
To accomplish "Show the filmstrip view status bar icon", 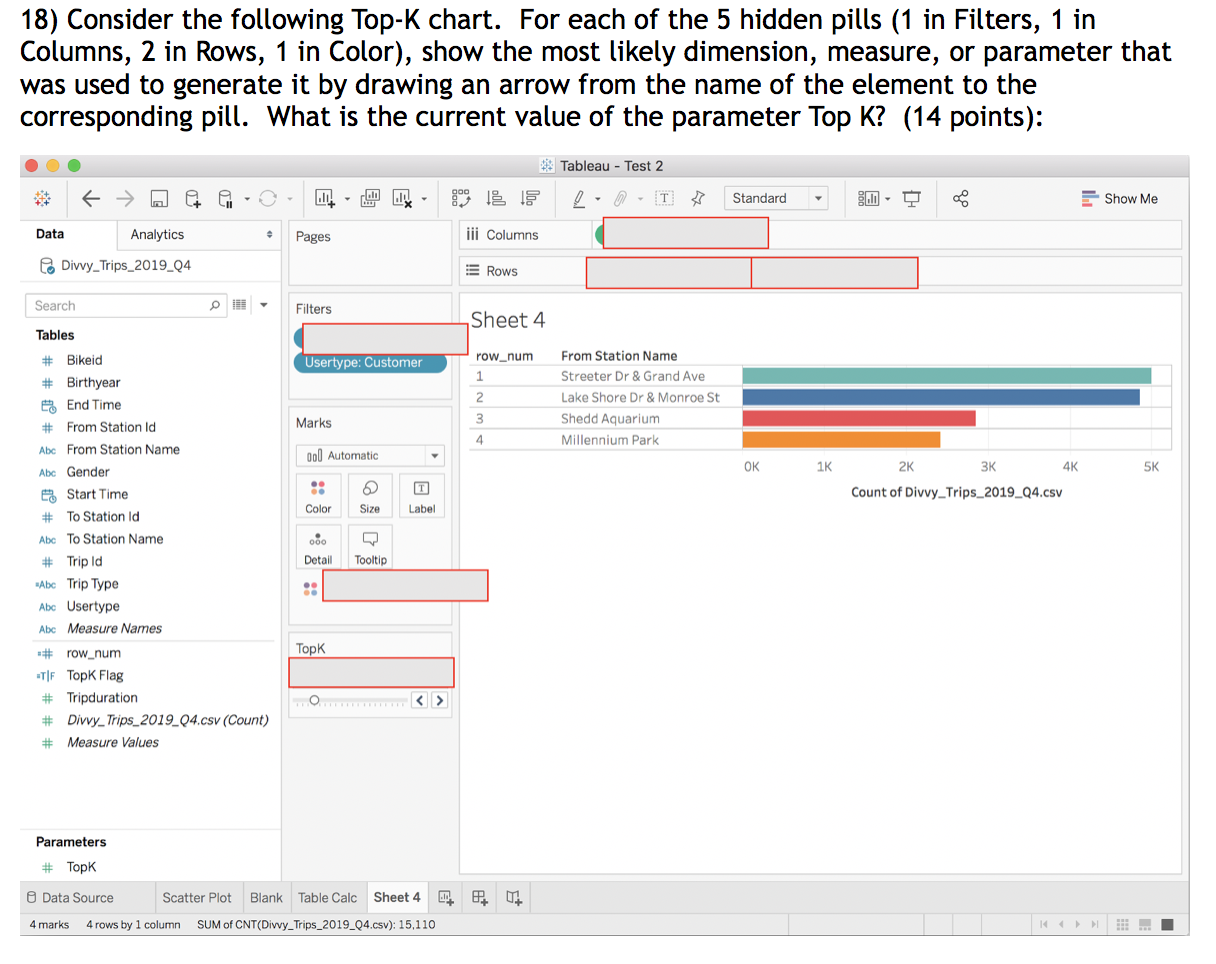I will click(x=1145, y=924).
